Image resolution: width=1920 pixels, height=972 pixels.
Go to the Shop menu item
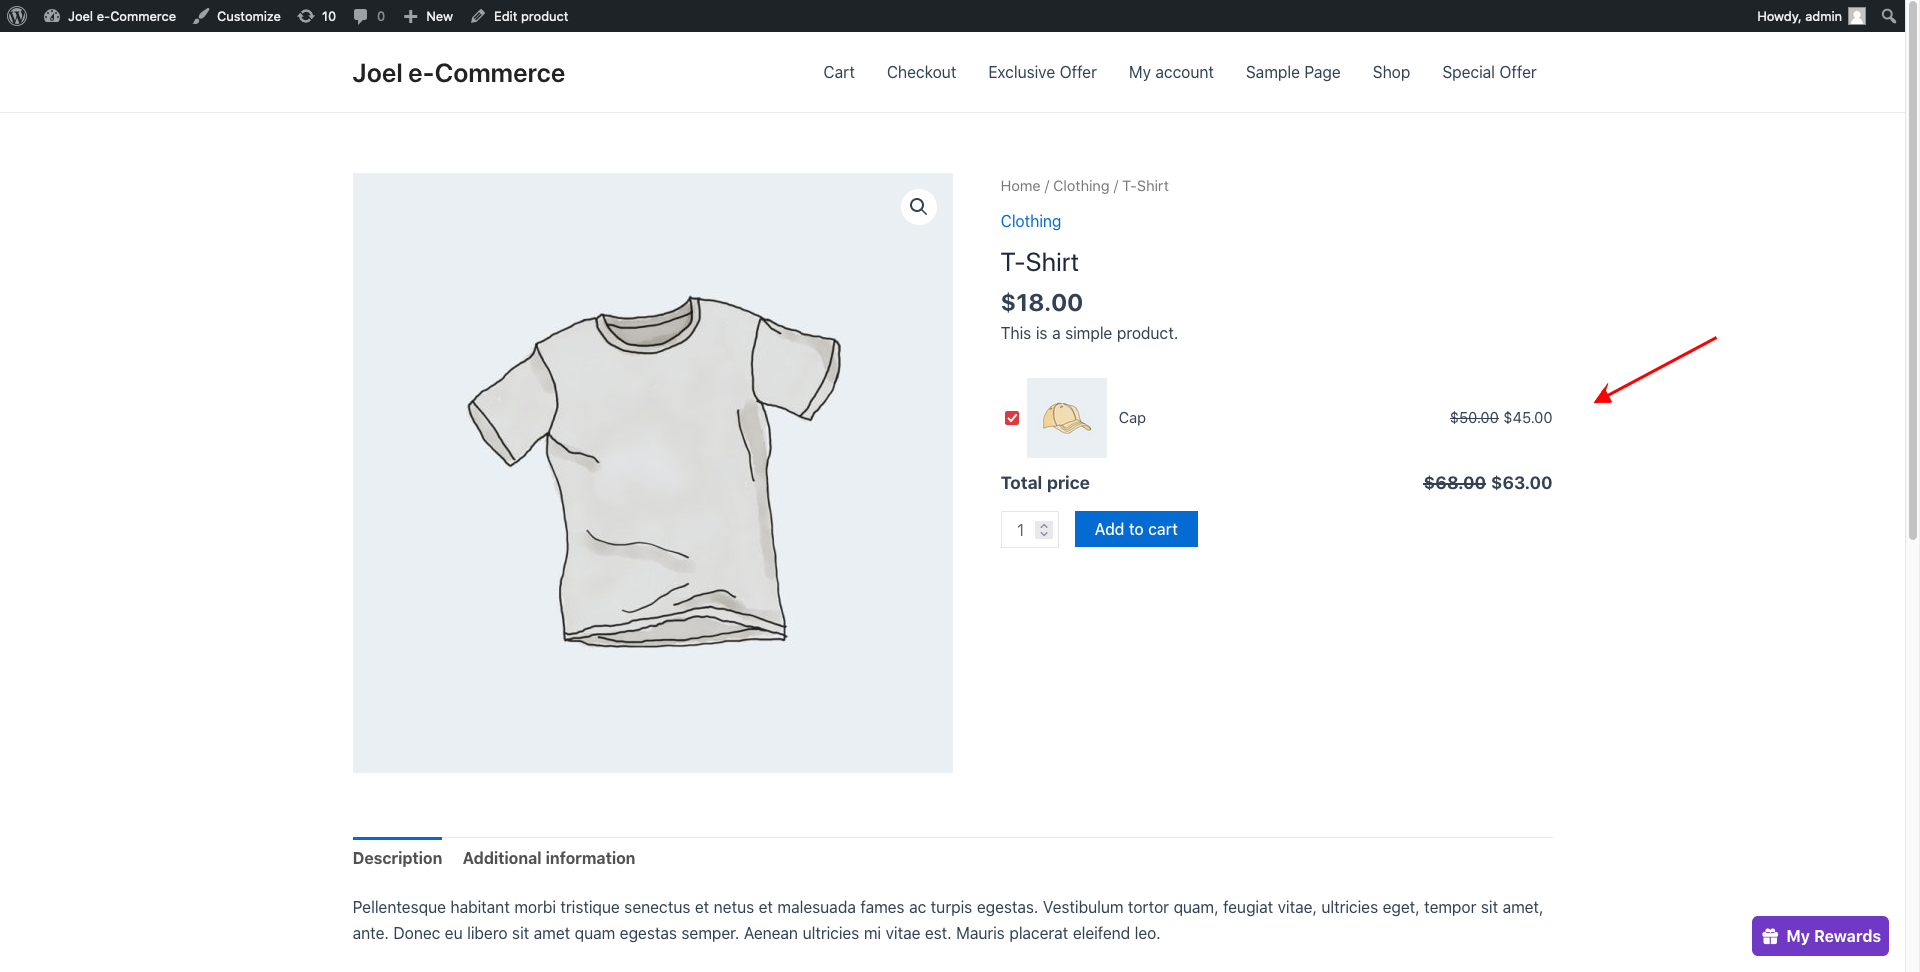click(x=1390, y=72)
